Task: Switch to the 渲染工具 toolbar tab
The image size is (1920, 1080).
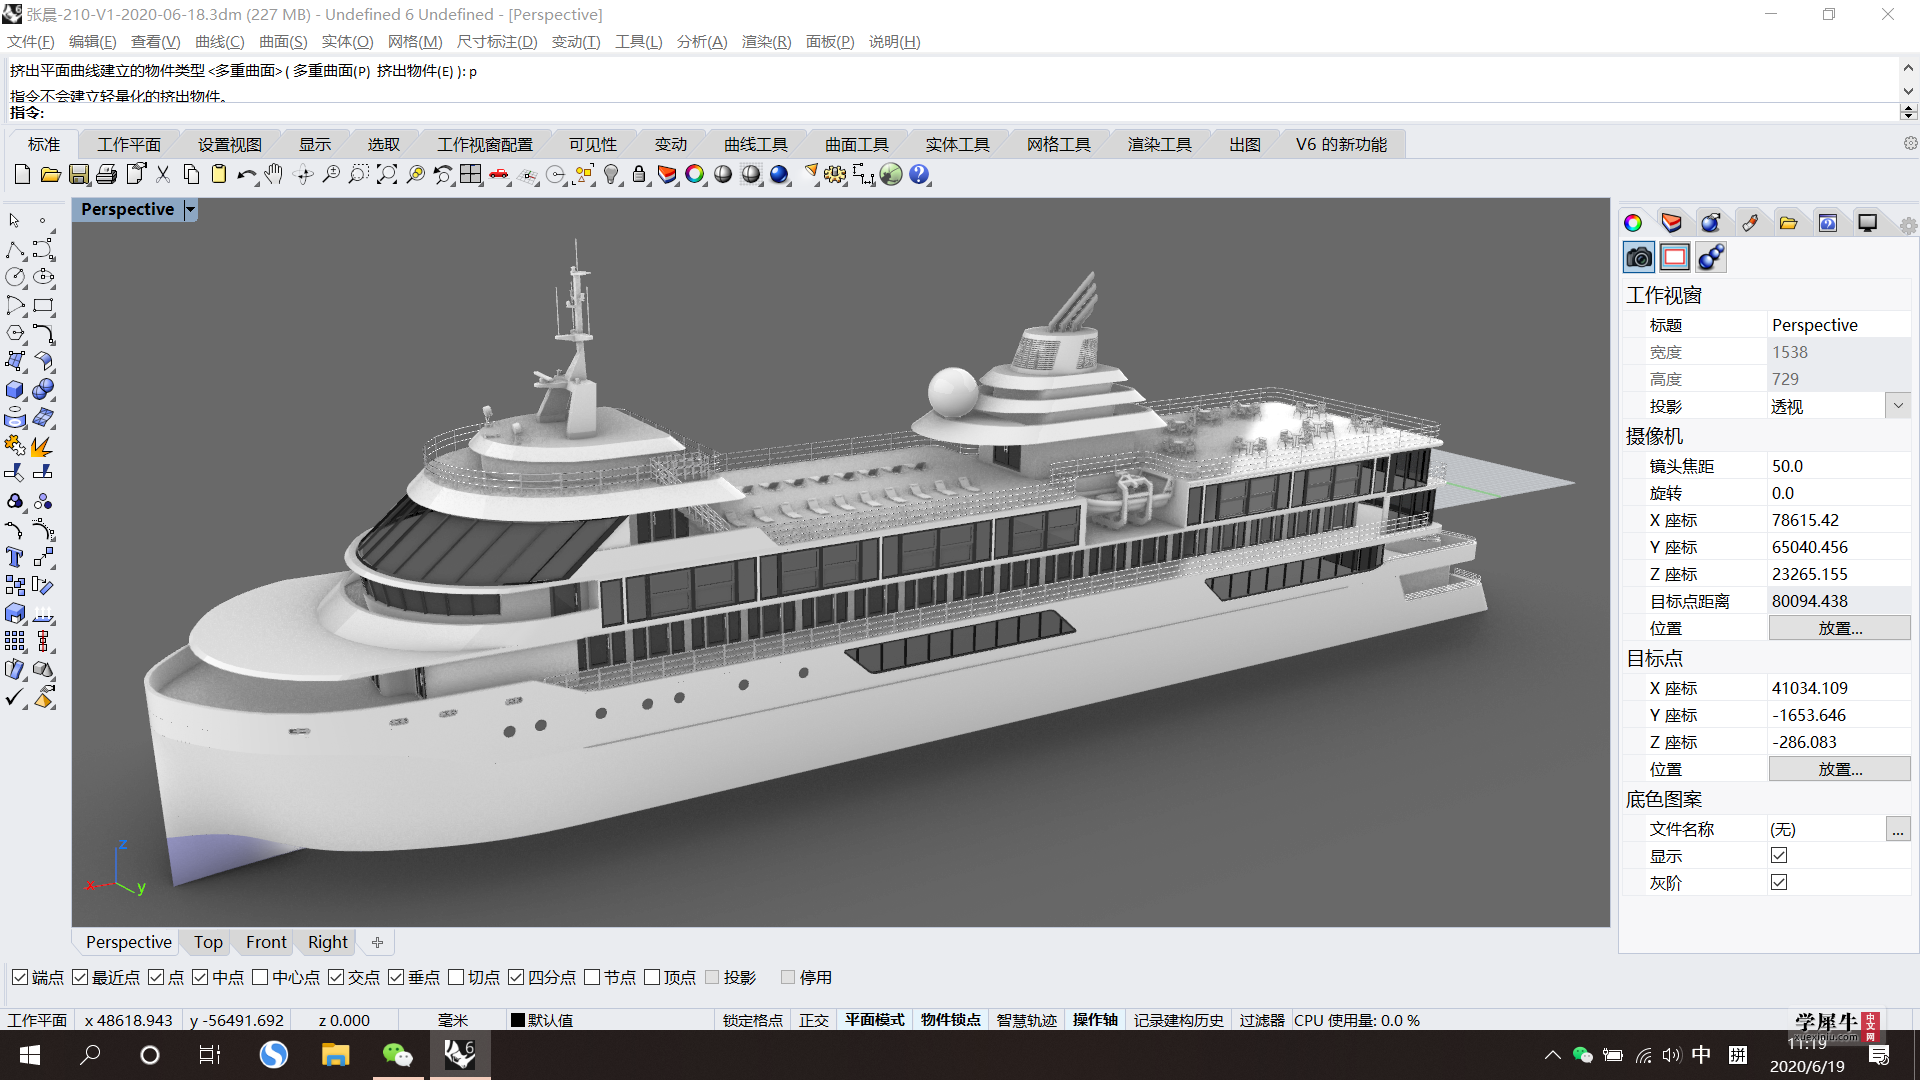Action: [x=1159, y=144]
